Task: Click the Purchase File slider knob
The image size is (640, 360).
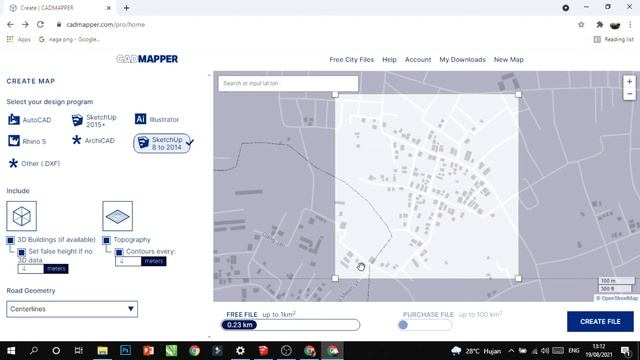Action: pyautogui.click(x=403, y=325)
